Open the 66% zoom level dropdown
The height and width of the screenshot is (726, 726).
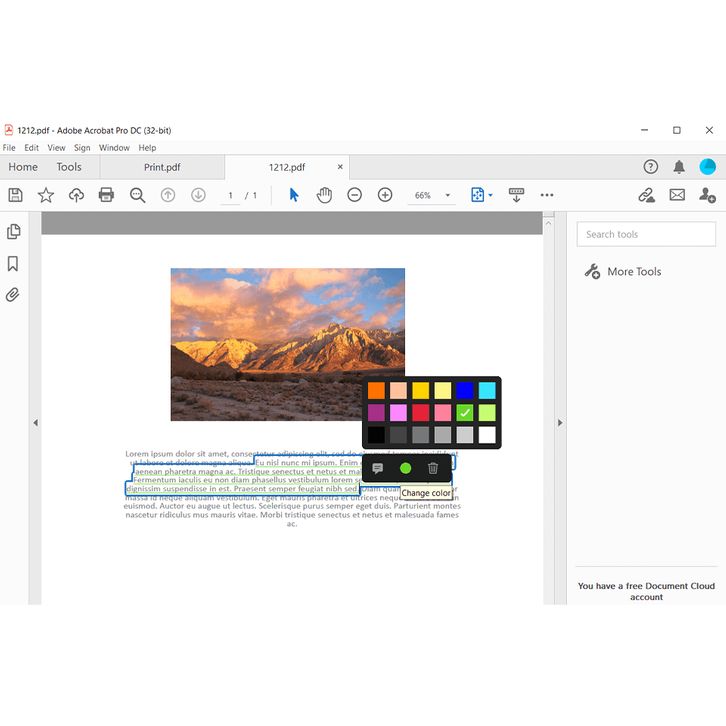click(447, 195)
